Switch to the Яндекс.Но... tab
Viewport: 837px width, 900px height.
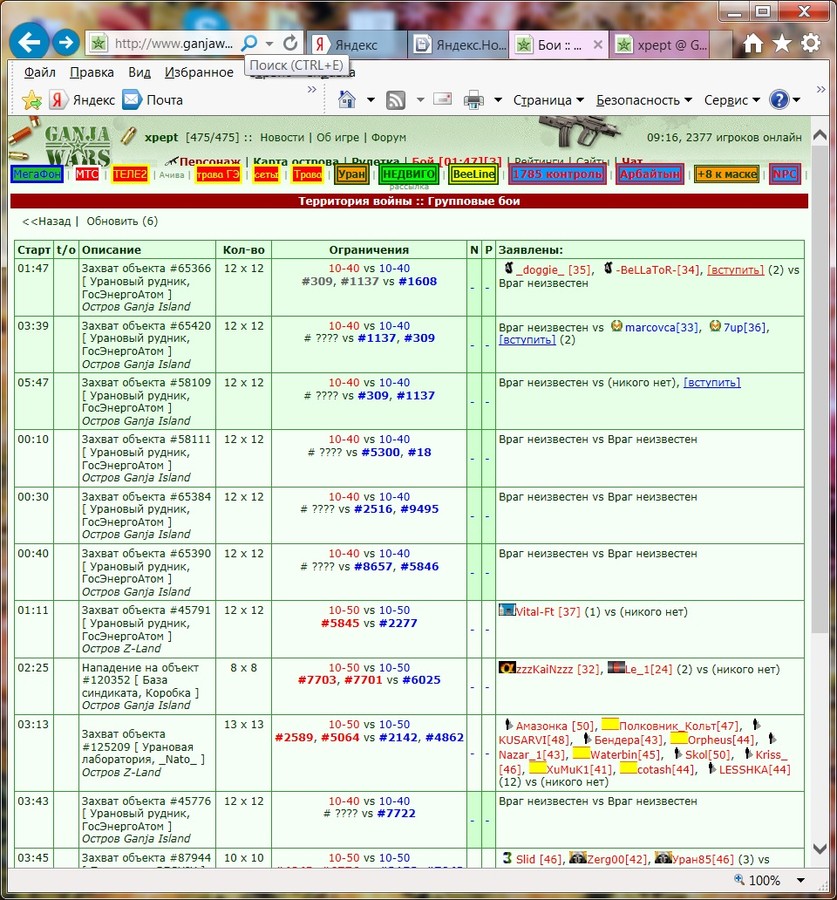(460, 45)
